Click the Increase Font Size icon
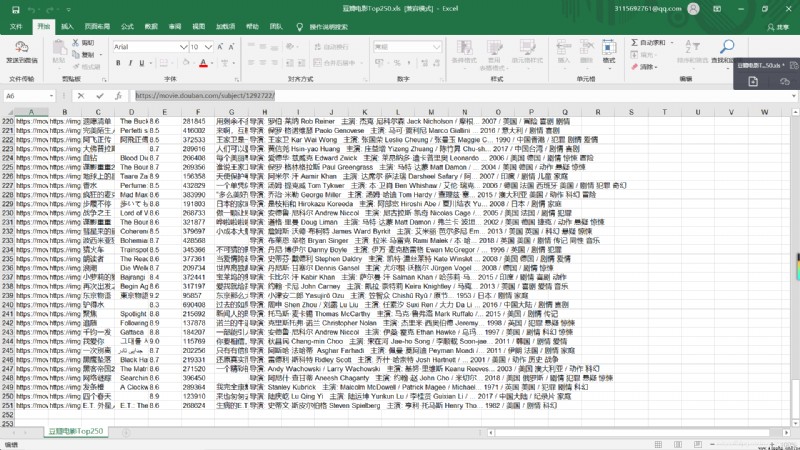The height and width of the screenshot is (450, 800). pyautogui.click(x=220, y=47)
